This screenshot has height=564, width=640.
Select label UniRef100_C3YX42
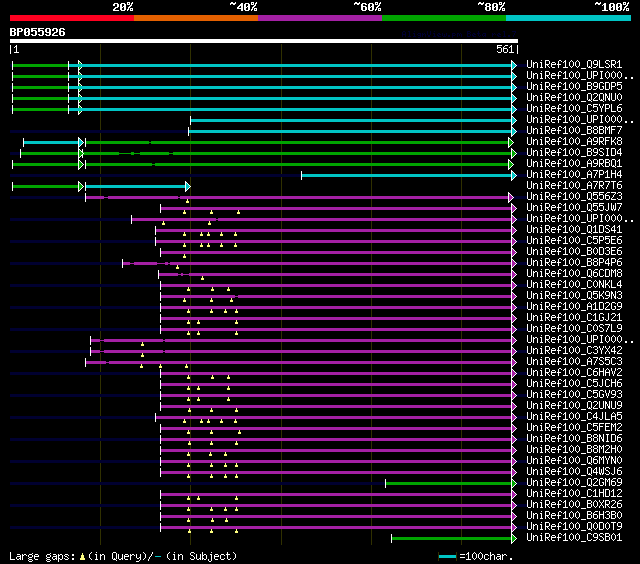(x=574, y=351)
